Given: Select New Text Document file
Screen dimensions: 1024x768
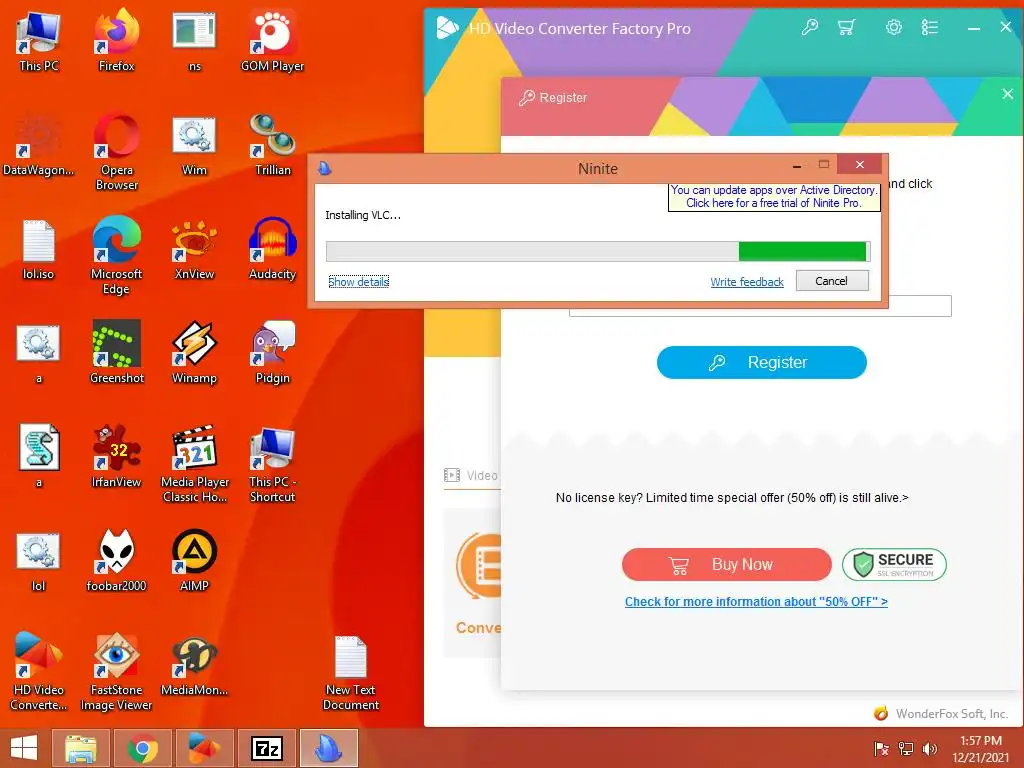Looking at the screenshot, I should coord(351,673).
